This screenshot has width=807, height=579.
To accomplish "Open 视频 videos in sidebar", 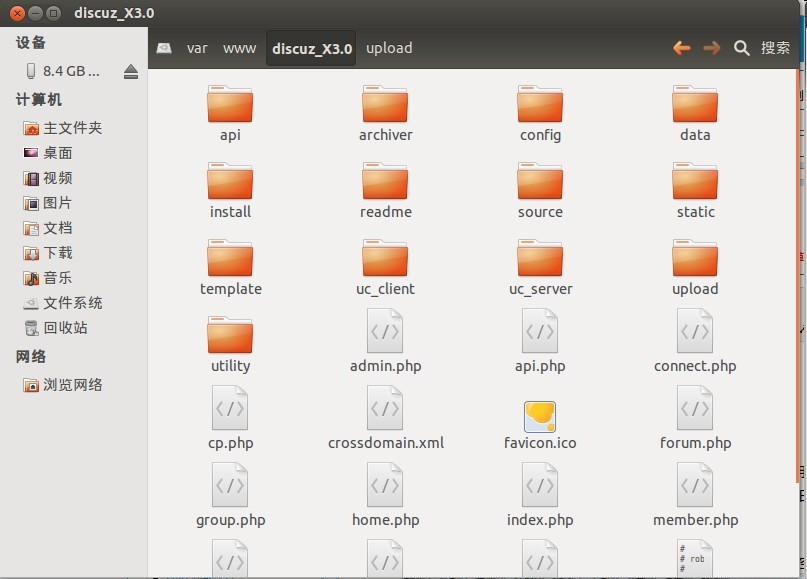I will pyautogui.click(x=48, y=178).
